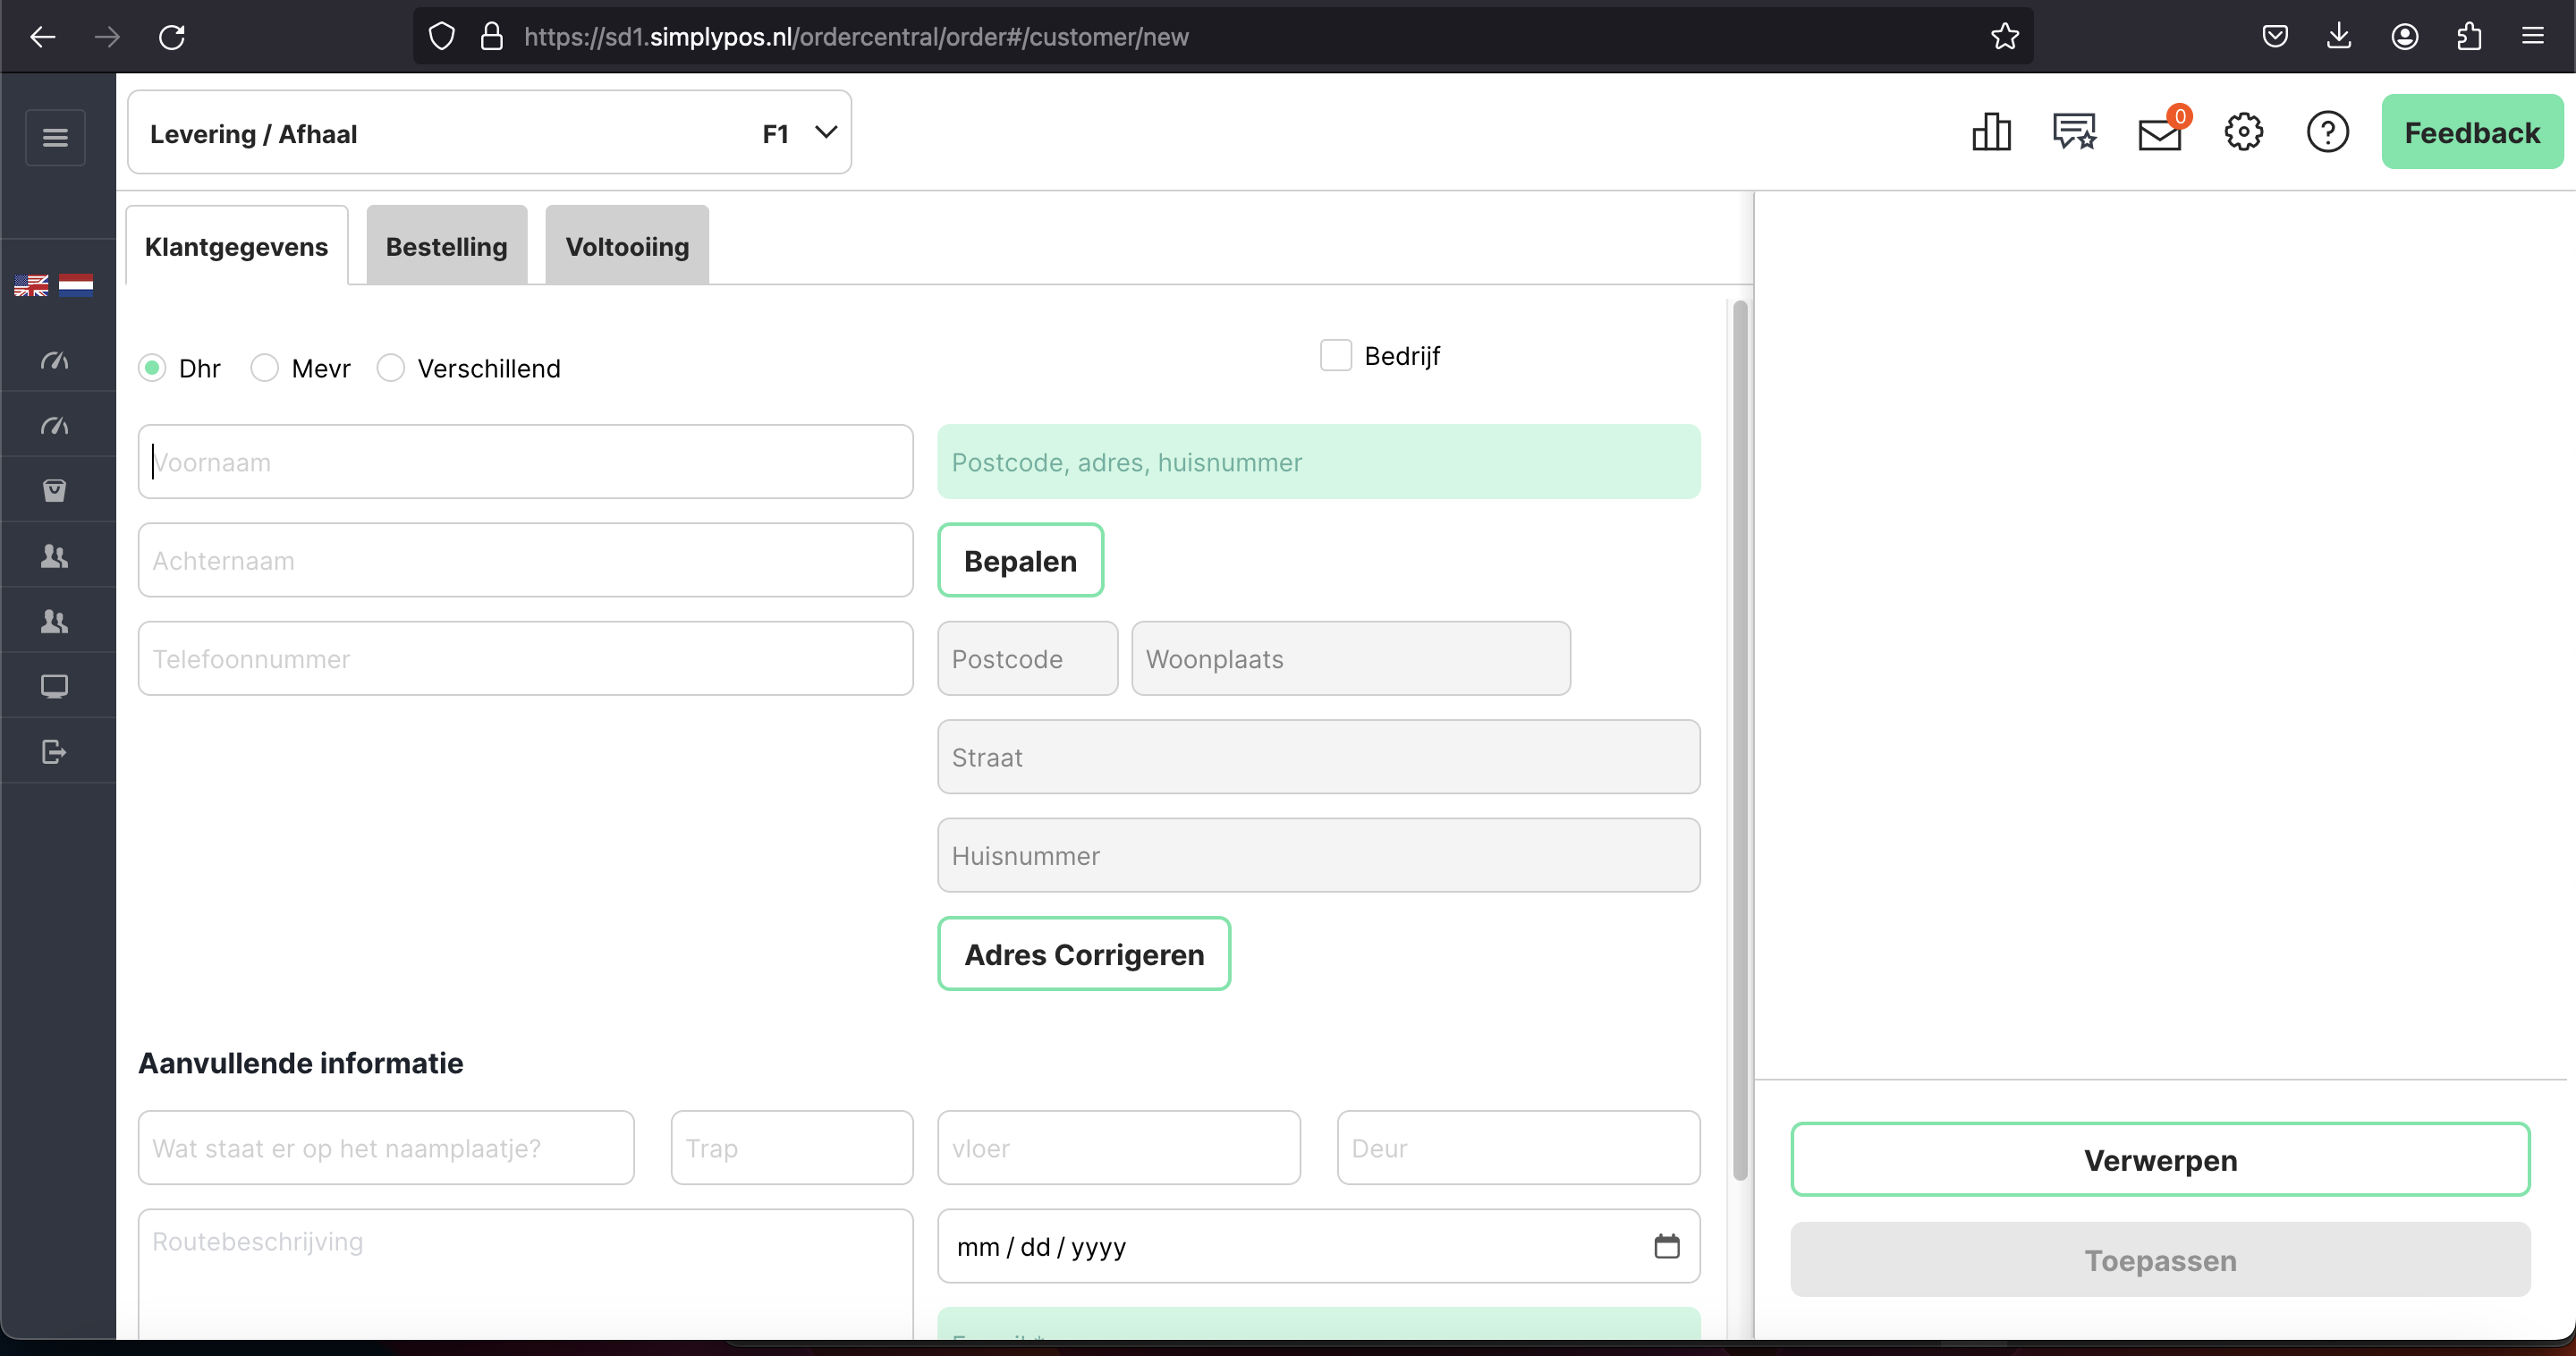
Task: Open the monitor screen sidebar icon
Action: click(55, 686)
